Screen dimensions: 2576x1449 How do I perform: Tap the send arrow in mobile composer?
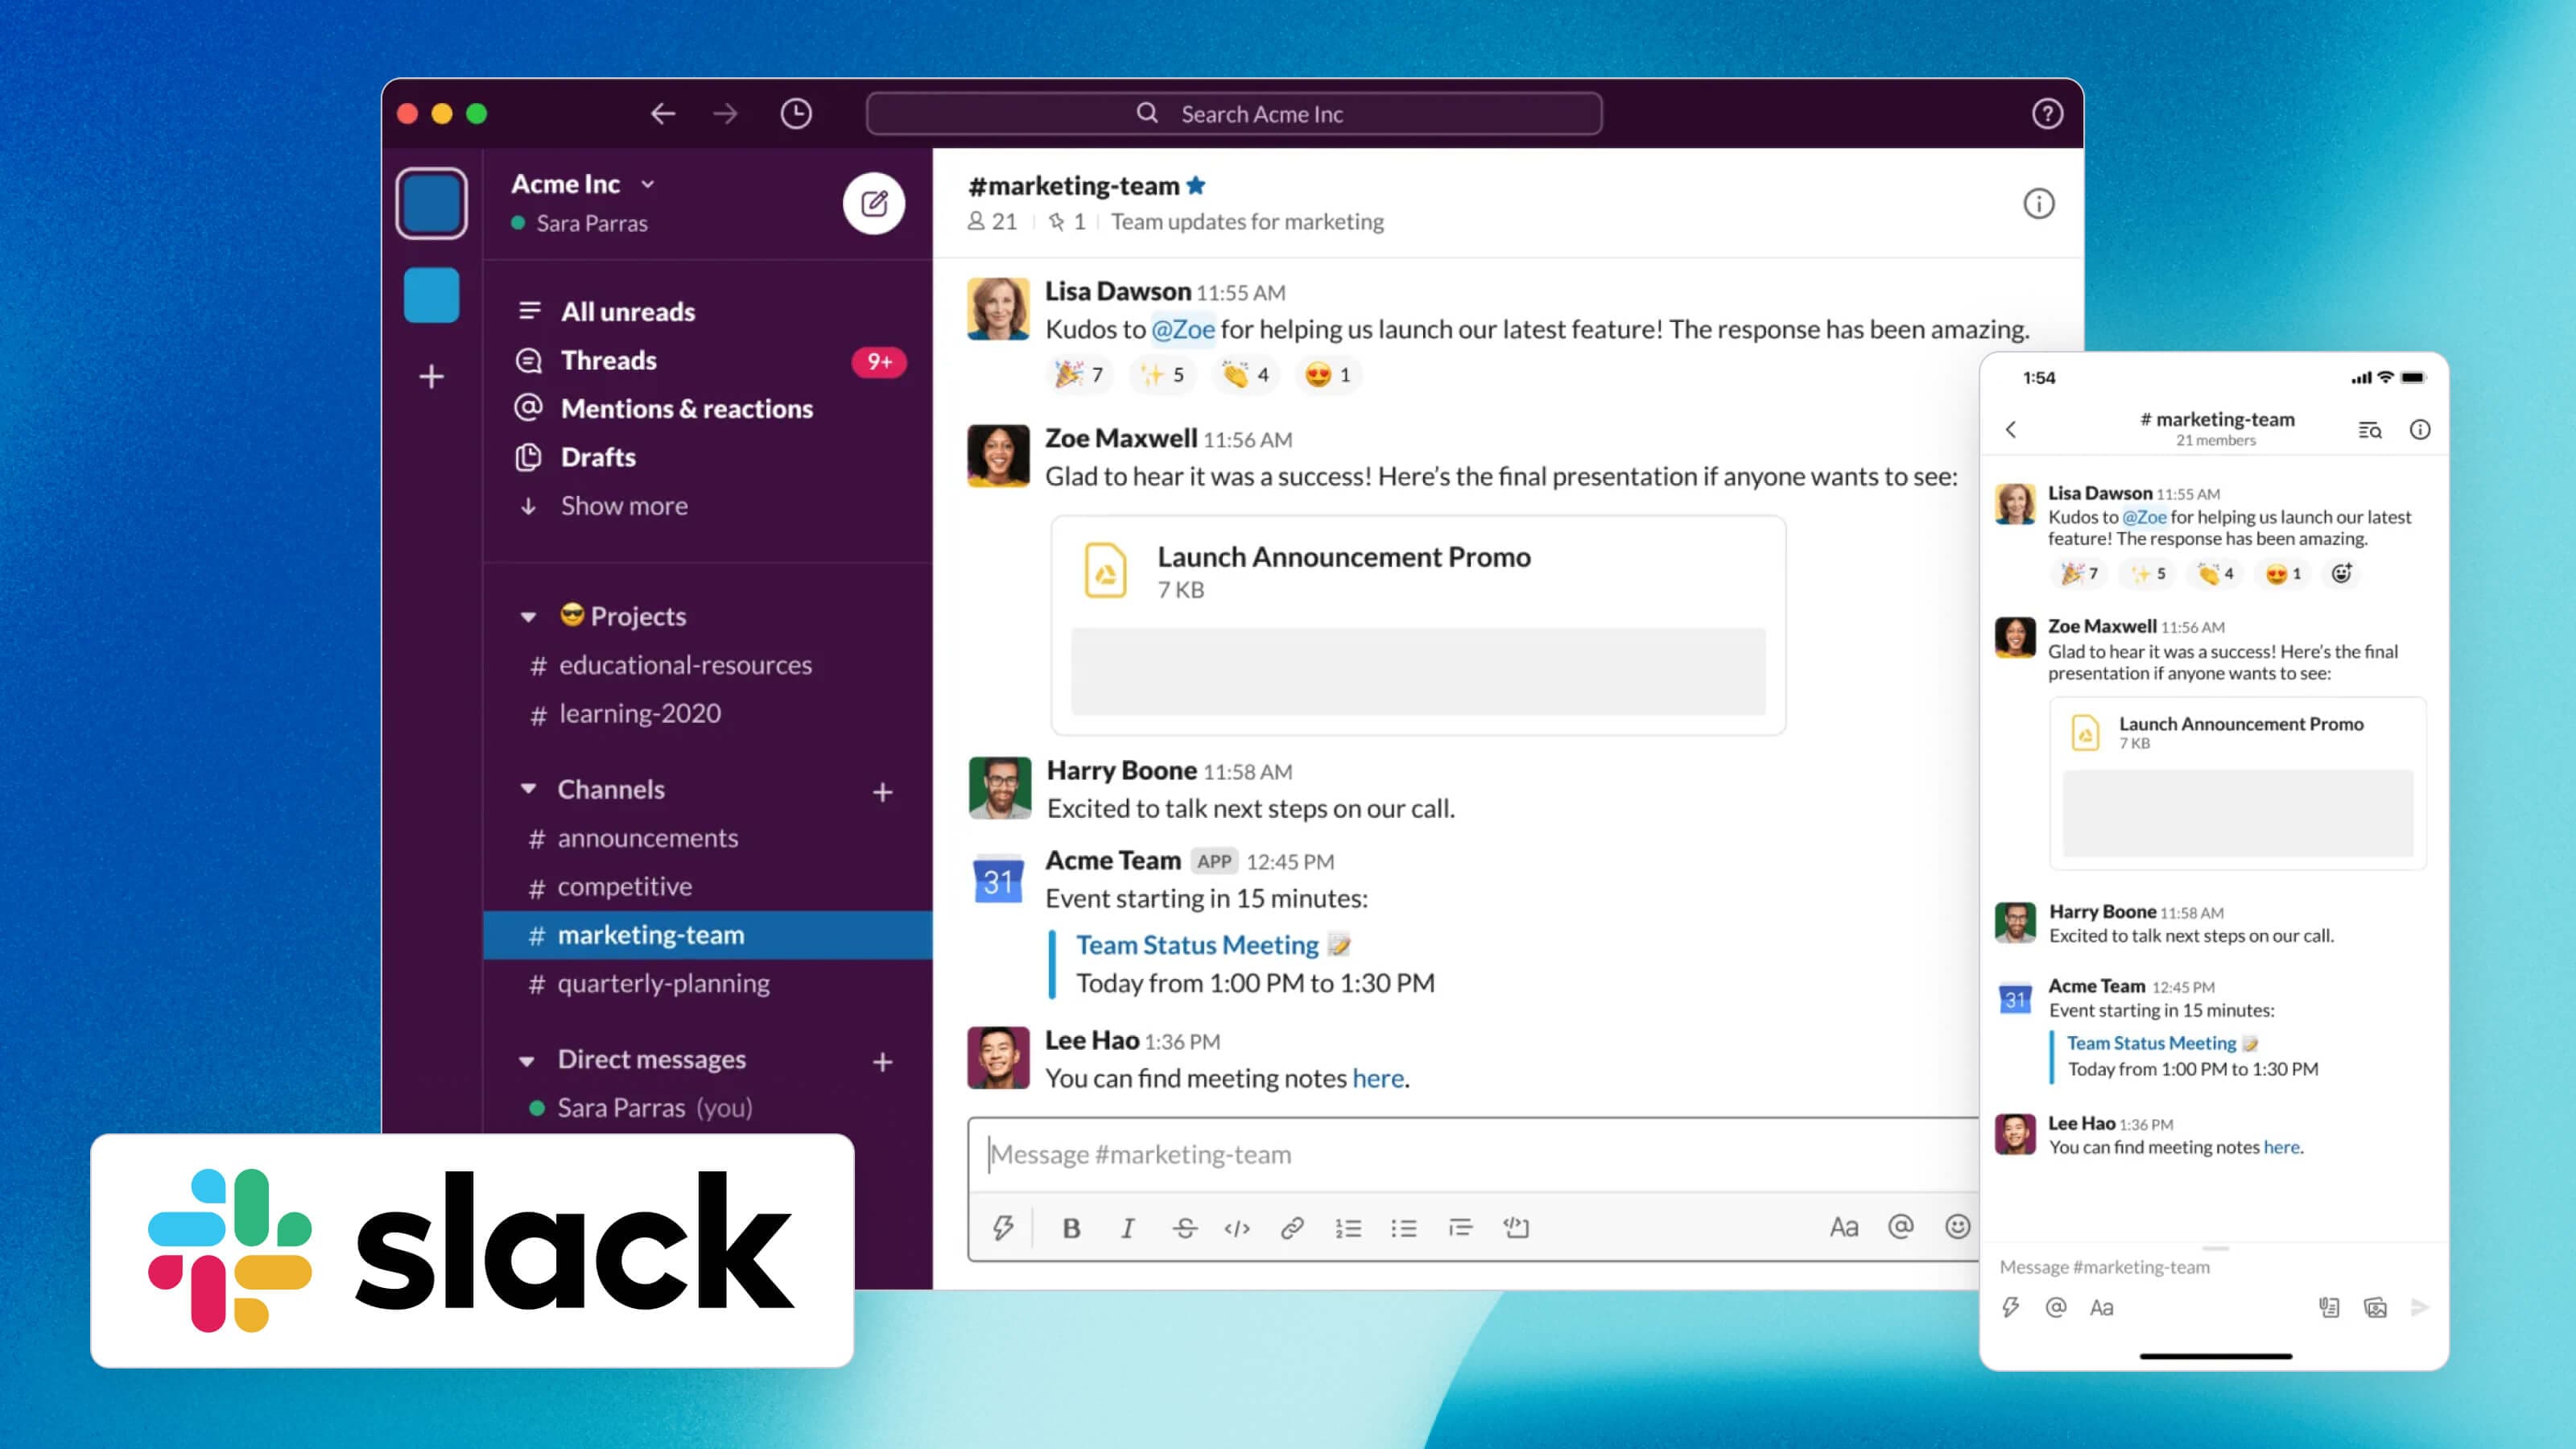(2420, 1308)
